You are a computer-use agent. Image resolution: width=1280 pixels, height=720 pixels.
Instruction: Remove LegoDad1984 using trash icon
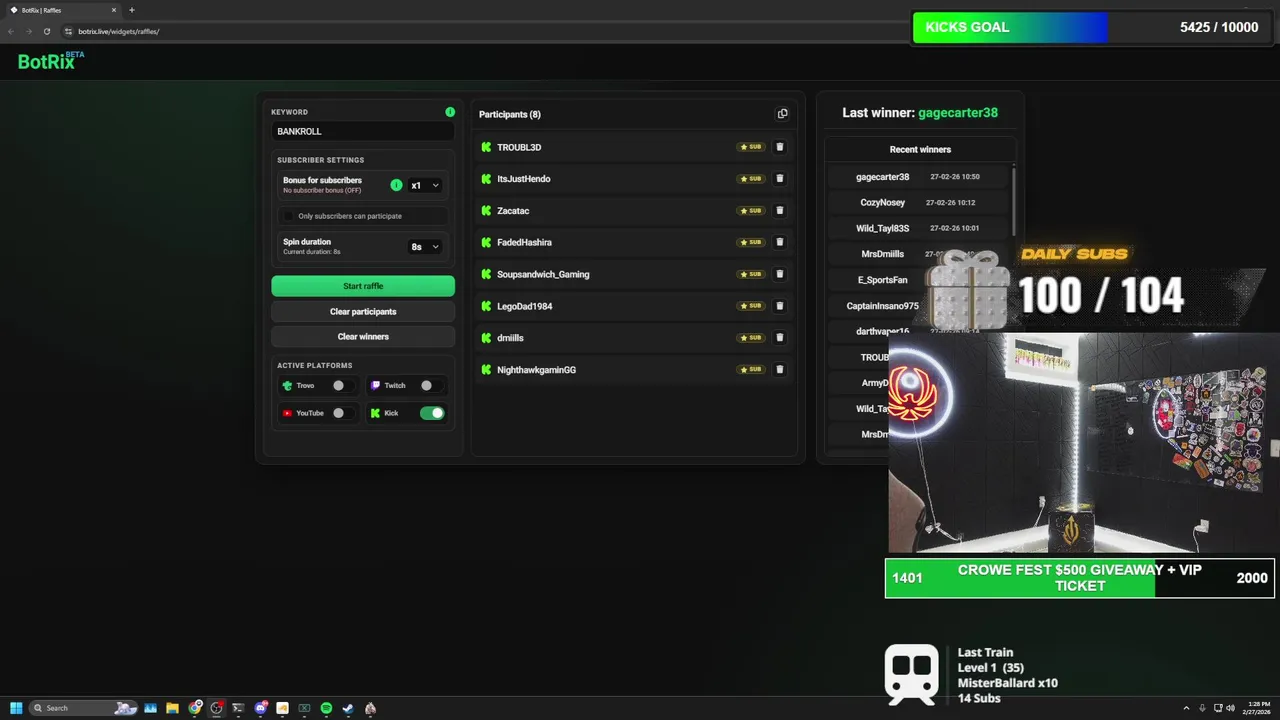[780, 306]
